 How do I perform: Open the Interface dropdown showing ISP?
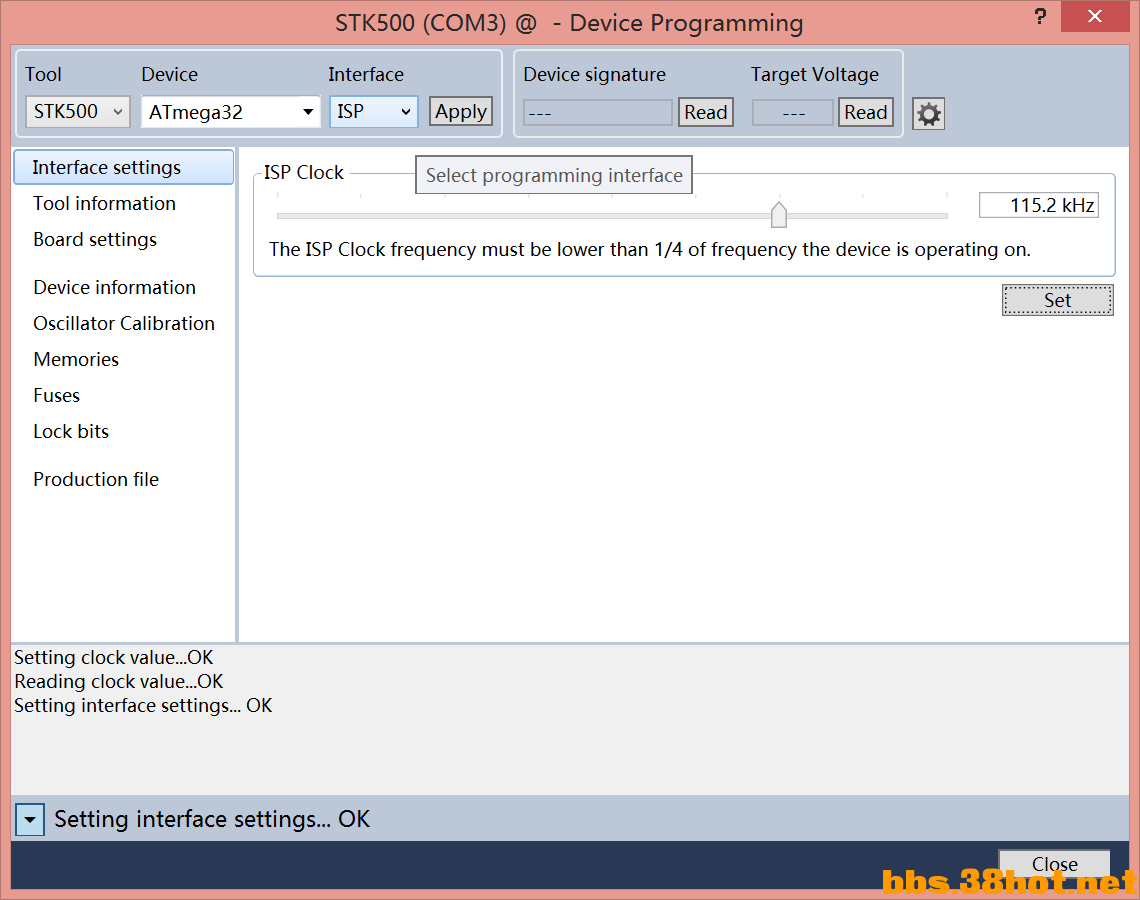point(374,112)
